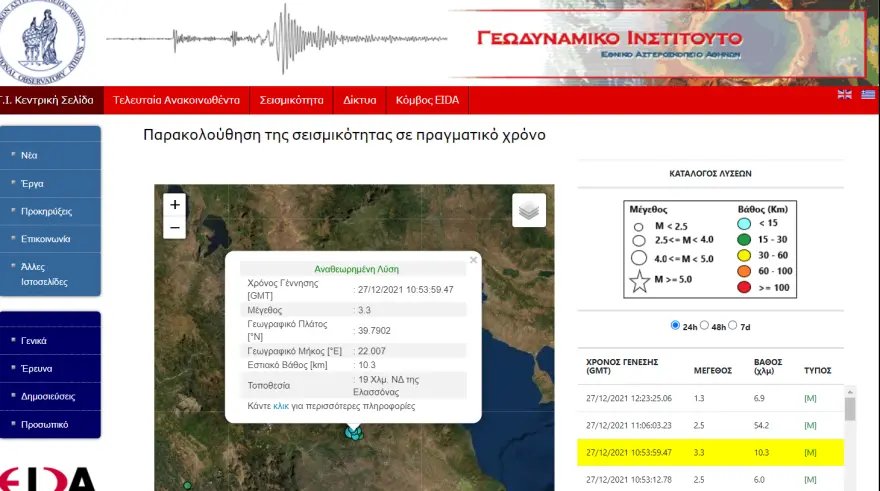The width and height of the screenshot is (880, 491).
Task: Open the map layers control
Action: pos(529,210)
